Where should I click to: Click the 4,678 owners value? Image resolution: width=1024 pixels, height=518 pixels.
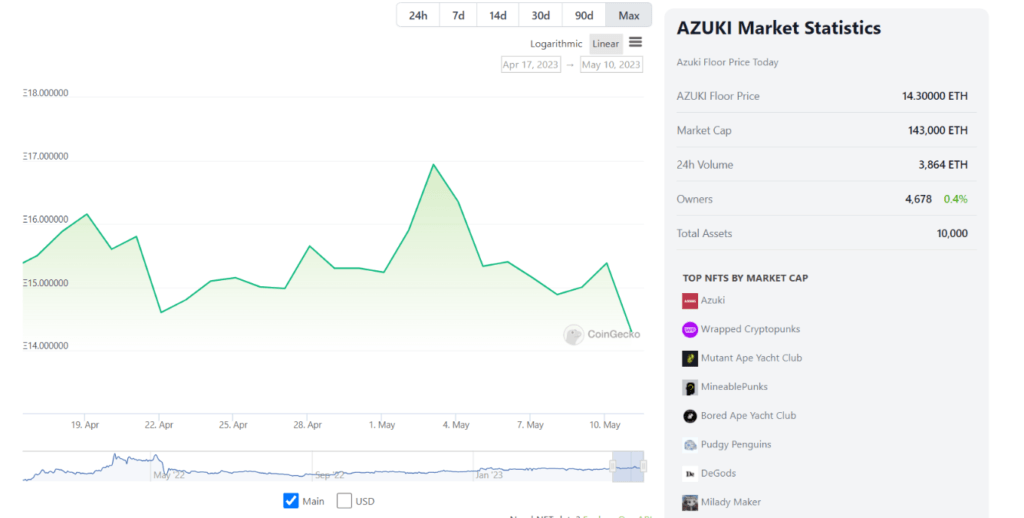pyautogui.click(x=918, y=199)
